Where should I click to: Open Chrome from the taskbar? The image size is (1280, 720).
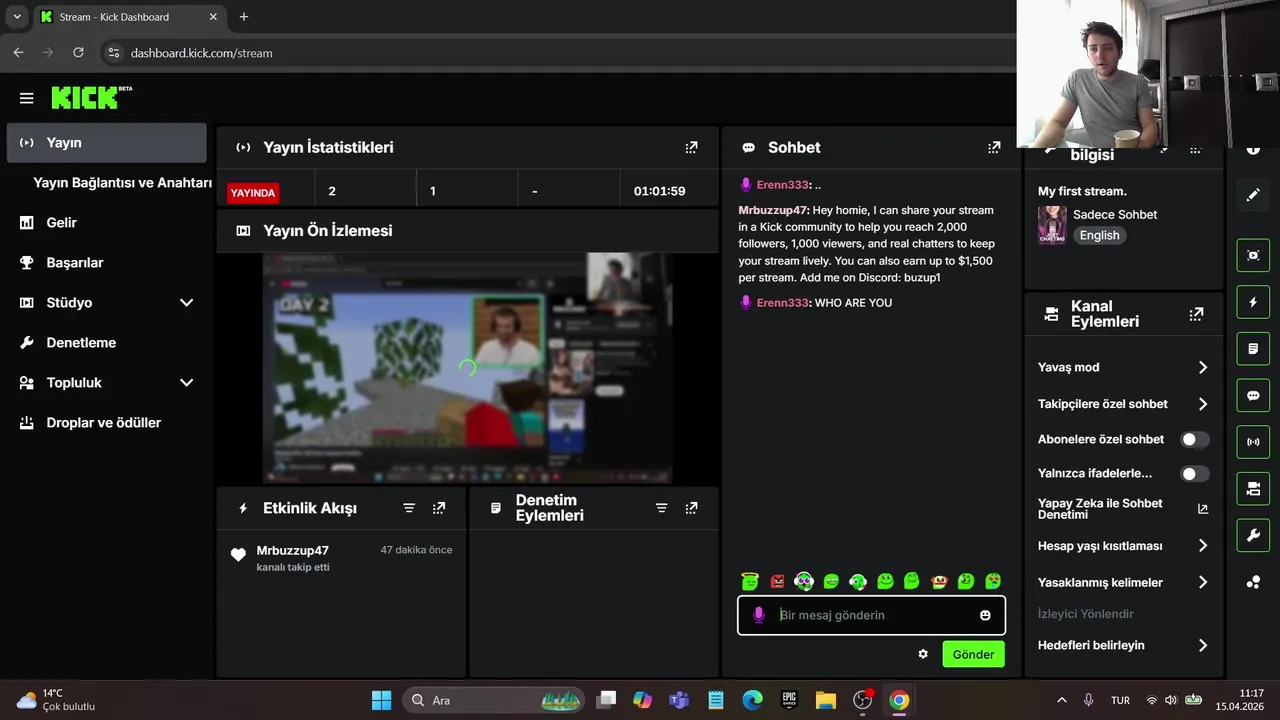899,700
